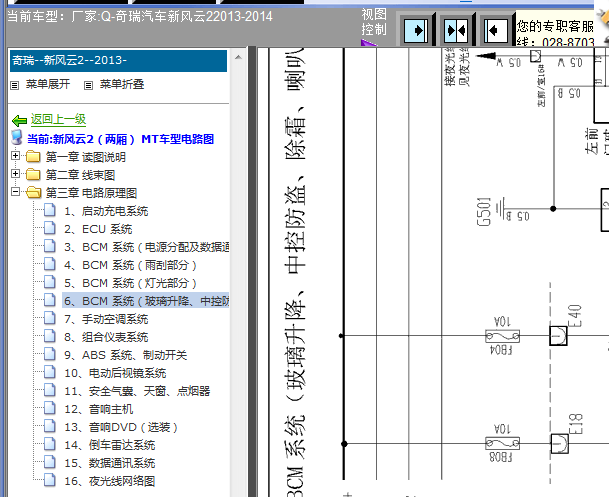Open 14、倒车雷达系统
609x497 pixels.
click(110, 445)
